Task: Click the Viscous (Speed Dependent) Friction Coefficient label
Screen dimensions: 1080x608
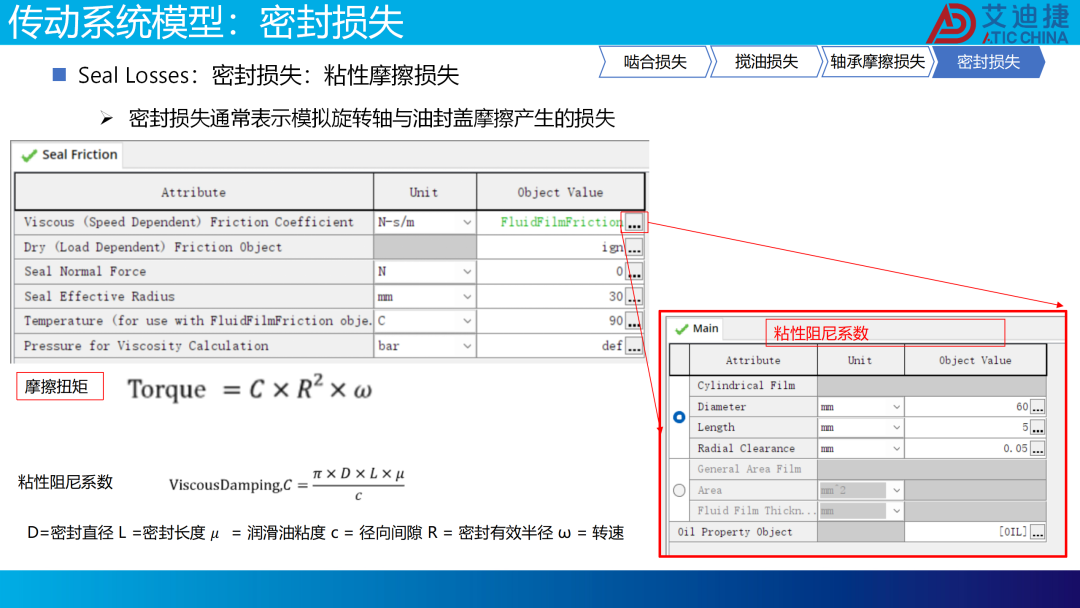Action: tap(189, 222)
